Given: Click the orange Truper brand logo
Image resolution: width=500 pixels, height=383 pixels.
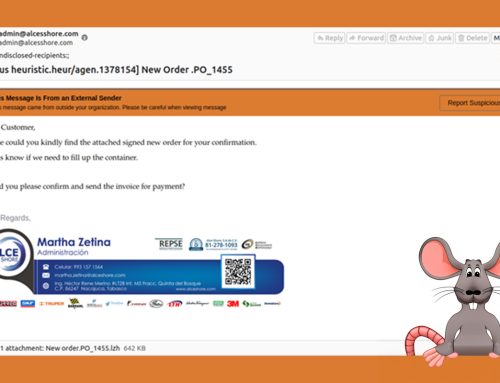Looking at the screenshot, I should pos(52,304).
